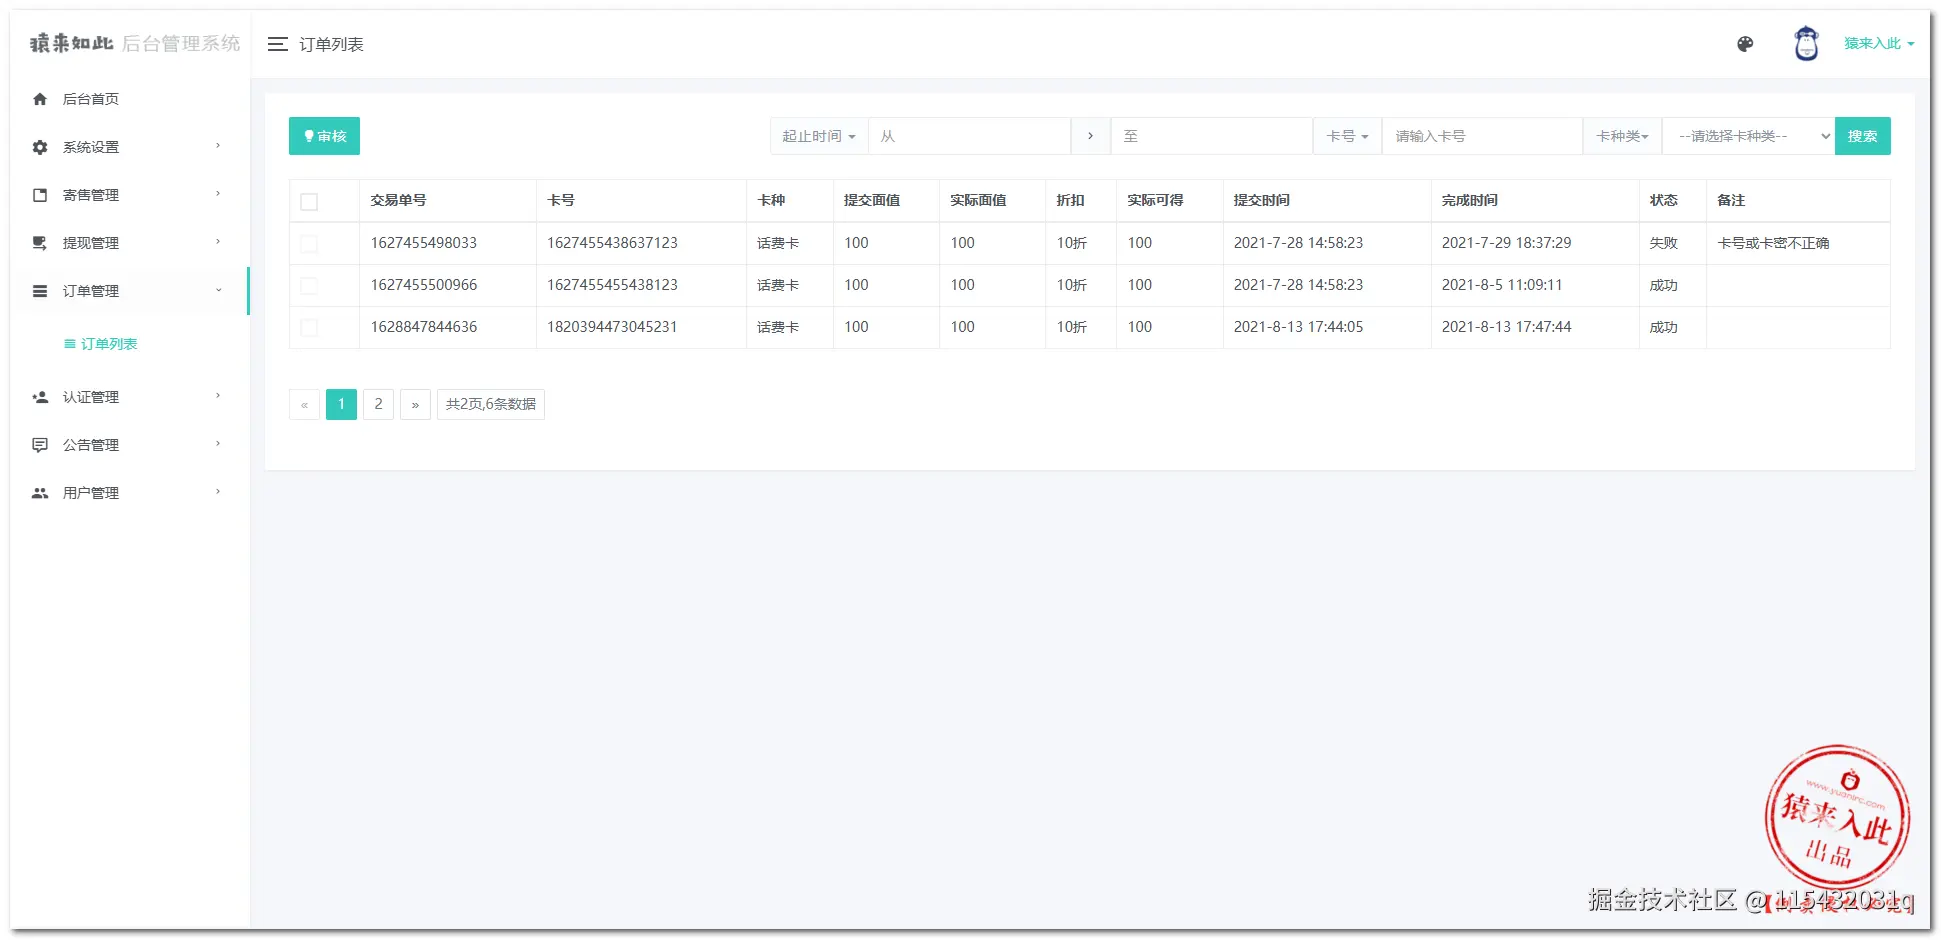Screen dimensions: 1941x940
Task: Click the 失败 status cell
Action: (1664, 243)
